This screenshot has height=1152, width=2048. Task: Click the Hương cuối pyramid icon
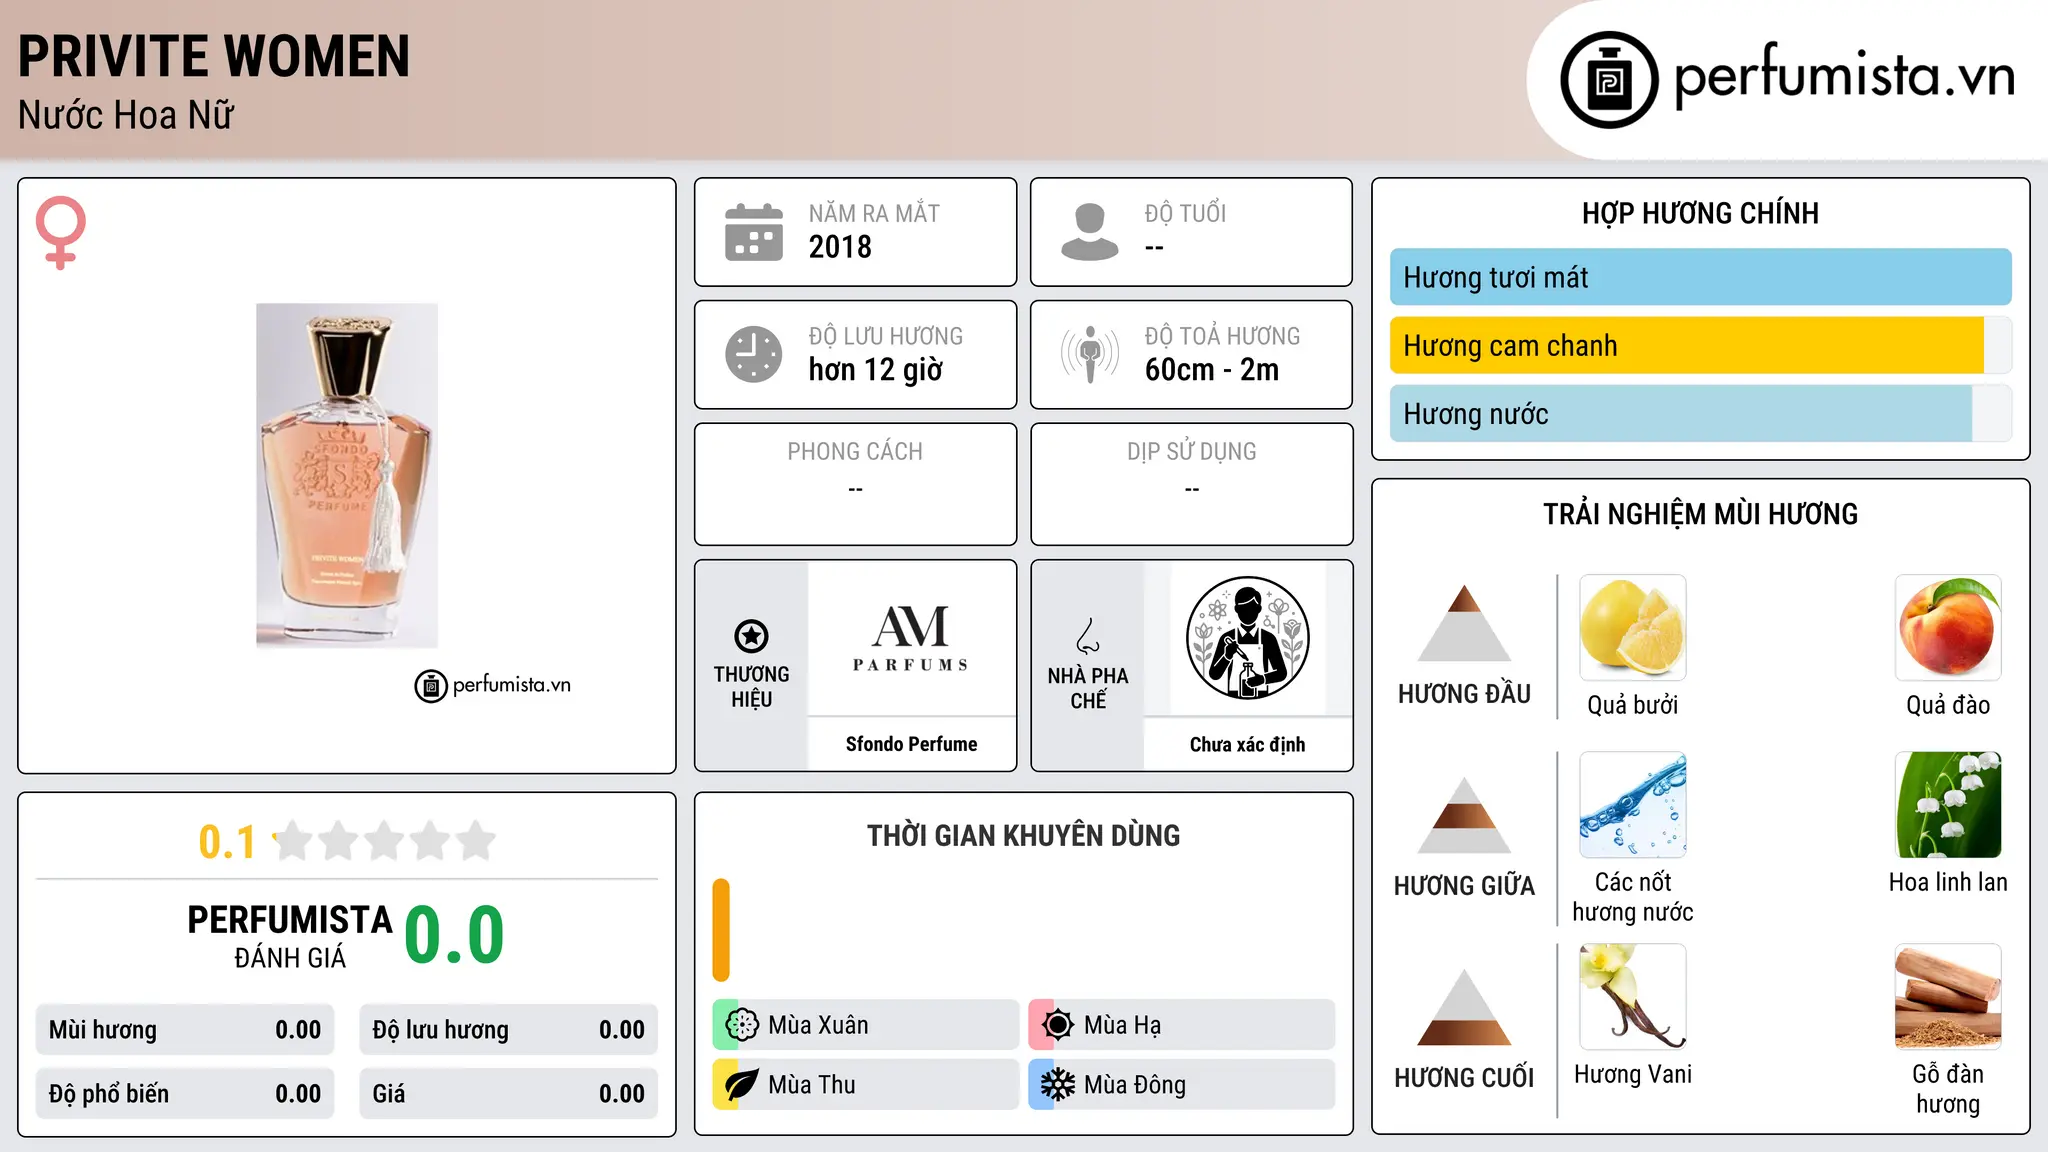(x=1464, y=1007)
